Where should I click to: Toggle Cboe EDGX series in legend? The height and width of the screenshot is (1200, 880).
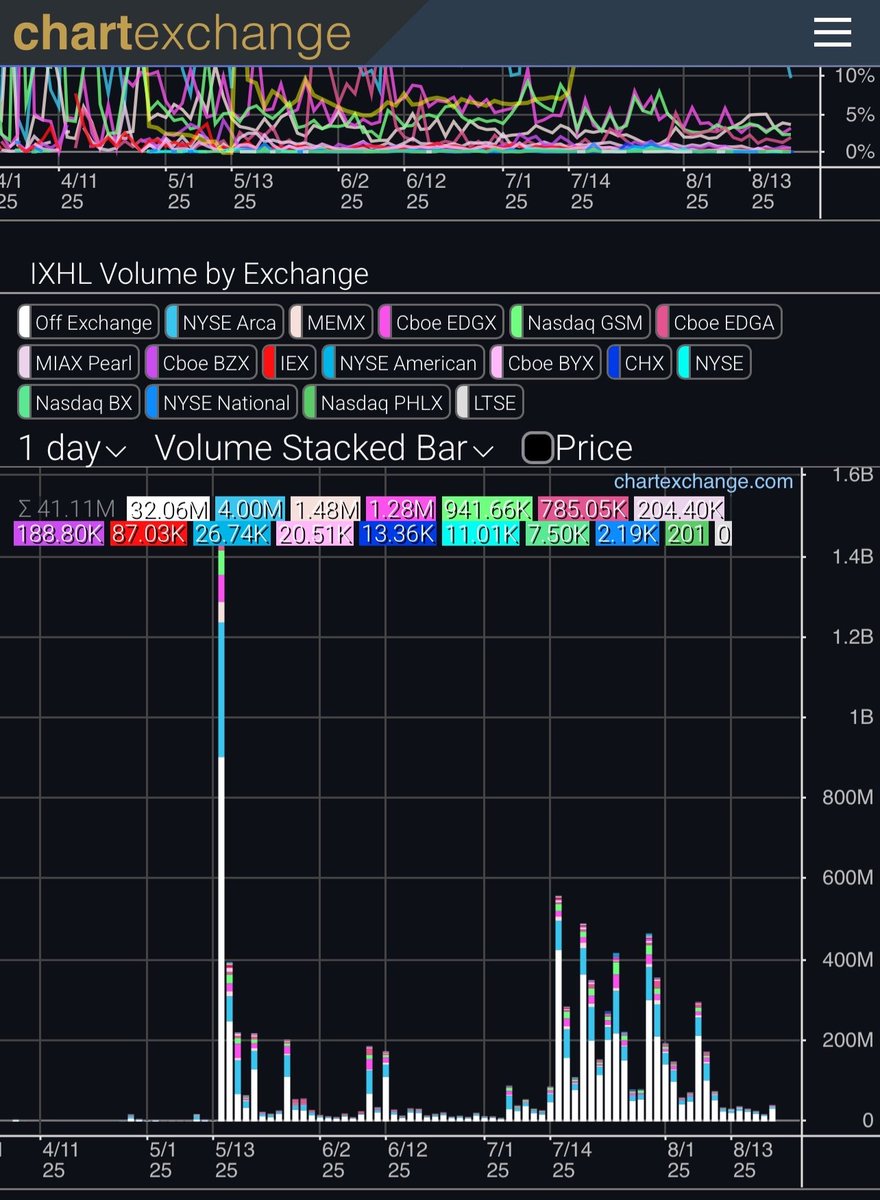pos(441,322)
